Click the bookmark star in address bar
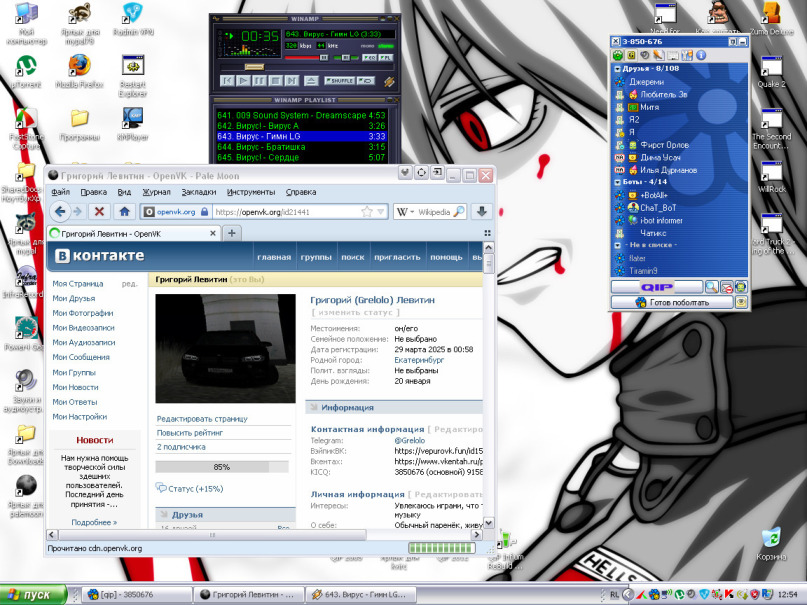The width and height of the screenshot is (807, 605). 366,211
